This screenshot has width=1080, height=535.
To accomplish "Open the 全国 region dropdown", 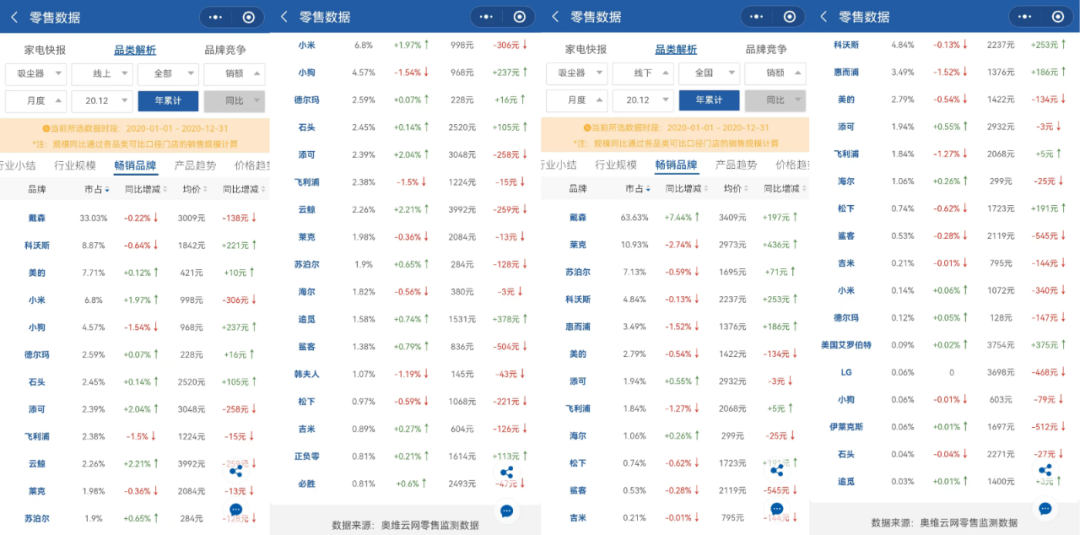I will [x=709, y=73].
